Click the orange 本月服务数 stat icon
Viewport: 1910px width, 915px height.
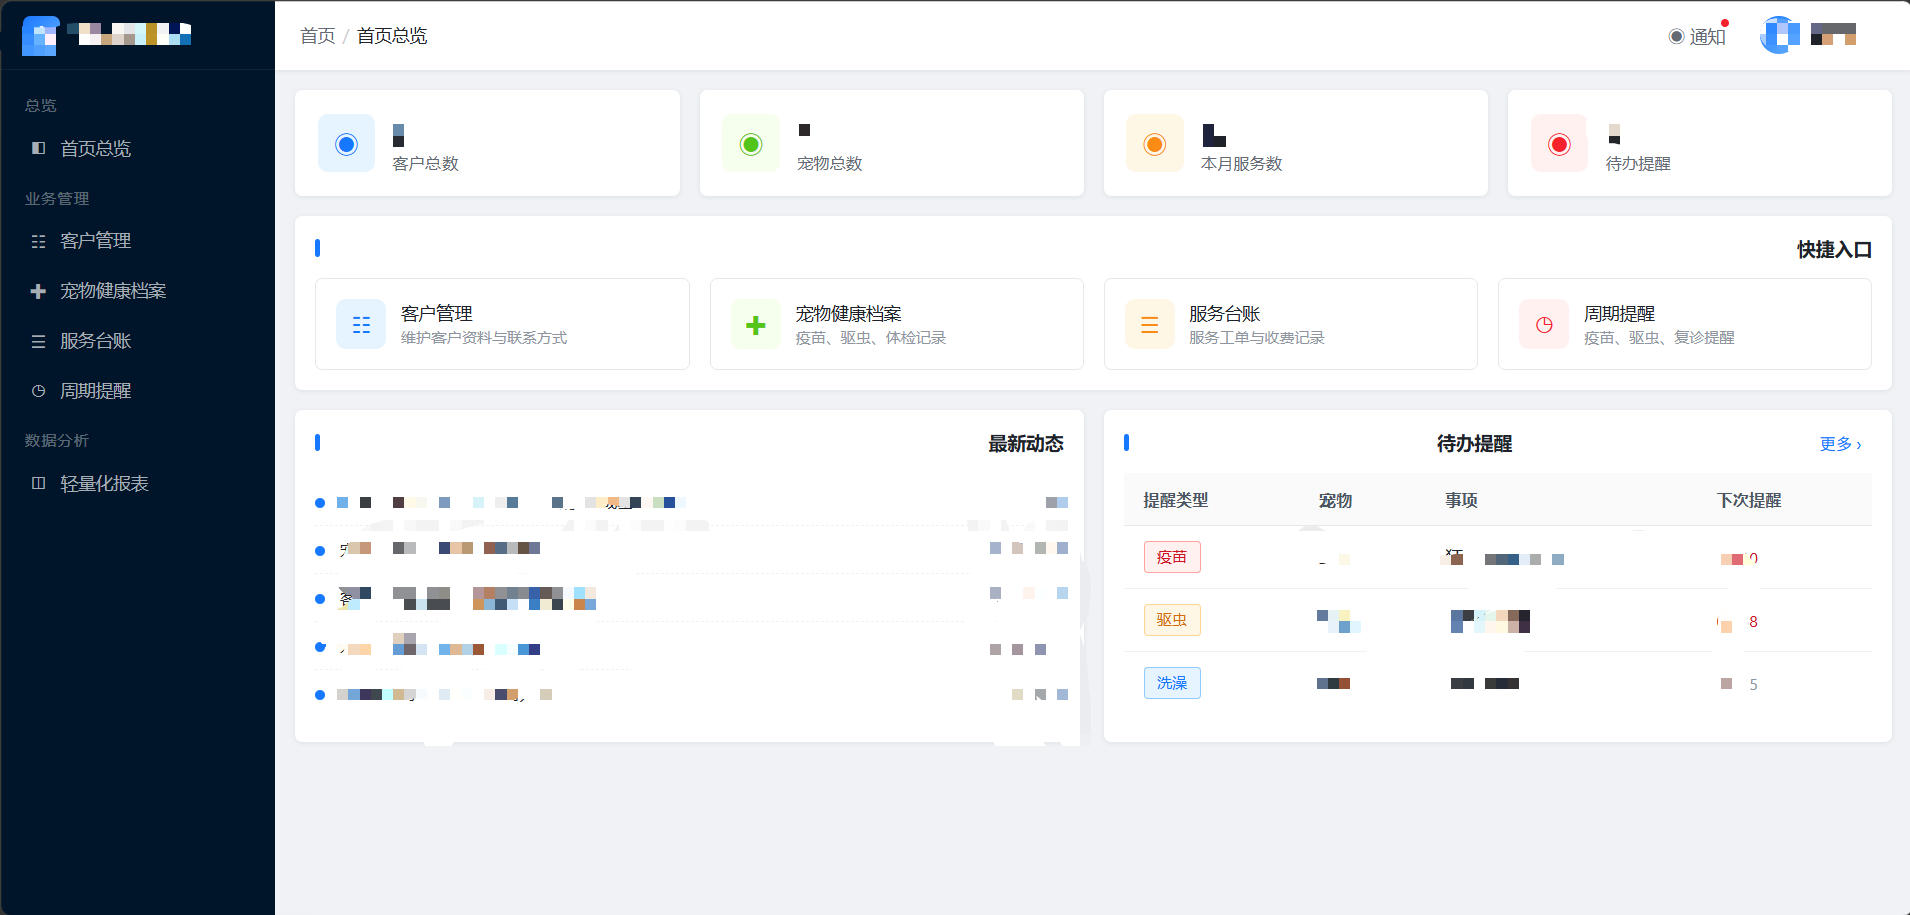coord(1155,144)
